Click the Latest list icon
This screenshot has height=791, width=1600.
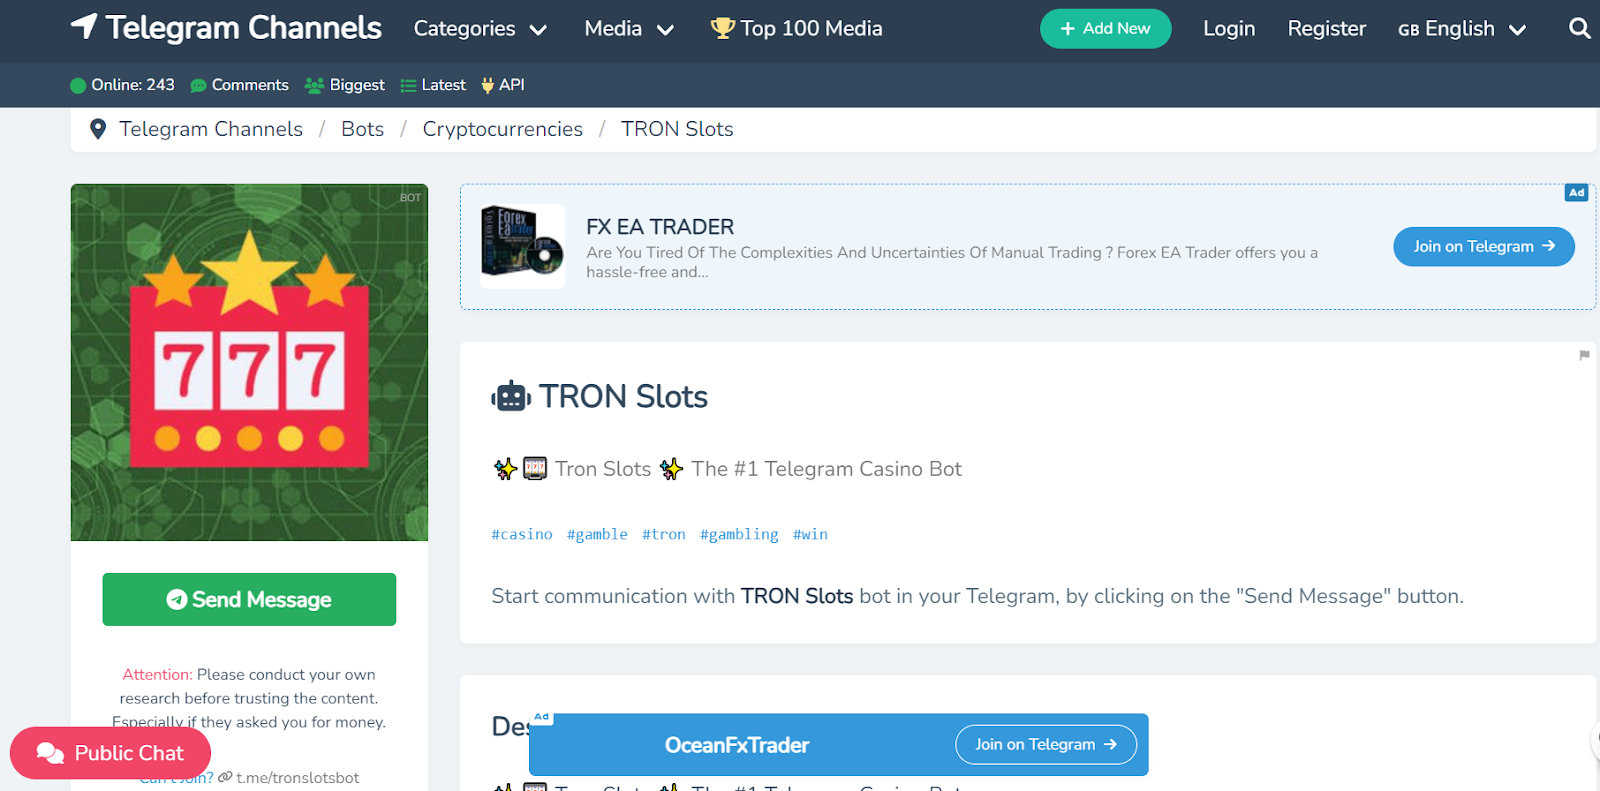click(408, 86)
